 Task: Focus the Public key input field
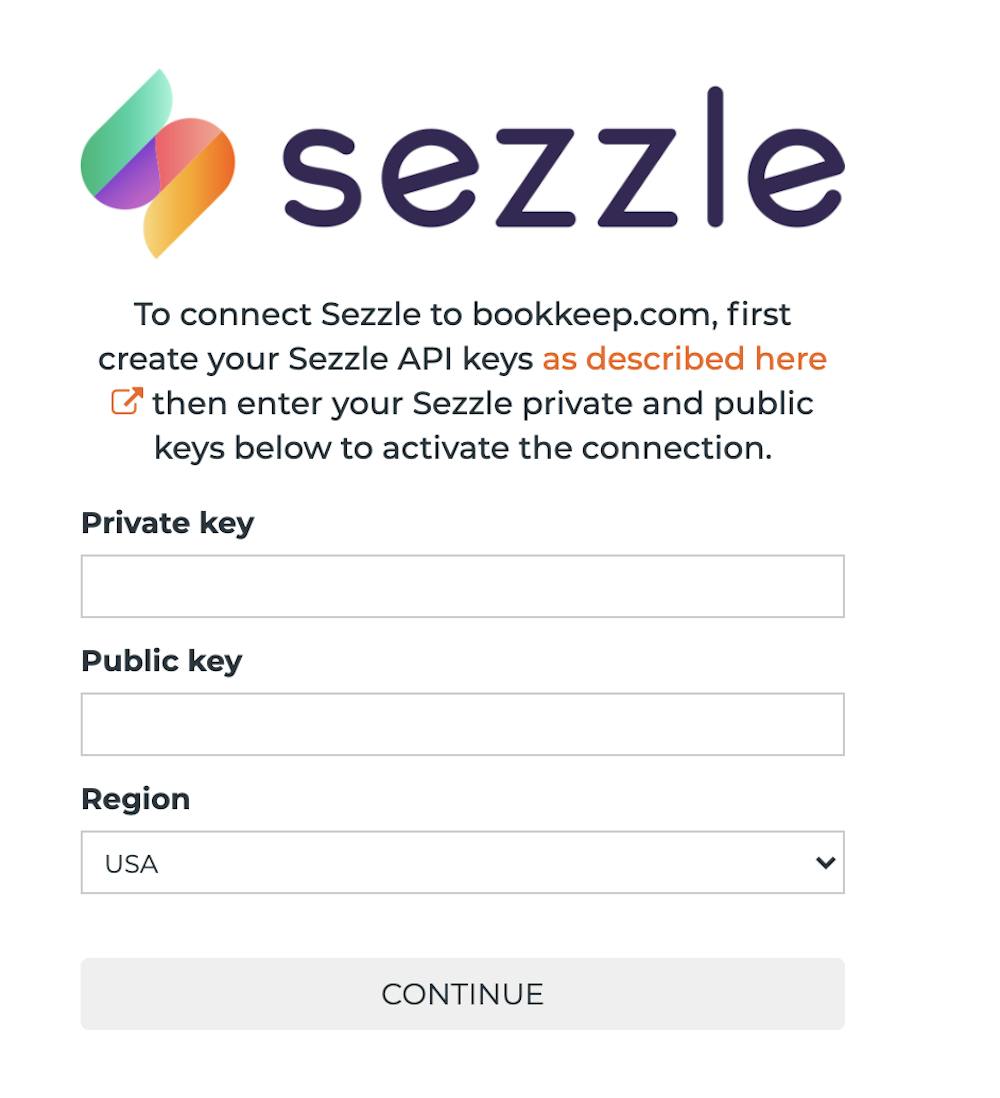pos(462,724)
